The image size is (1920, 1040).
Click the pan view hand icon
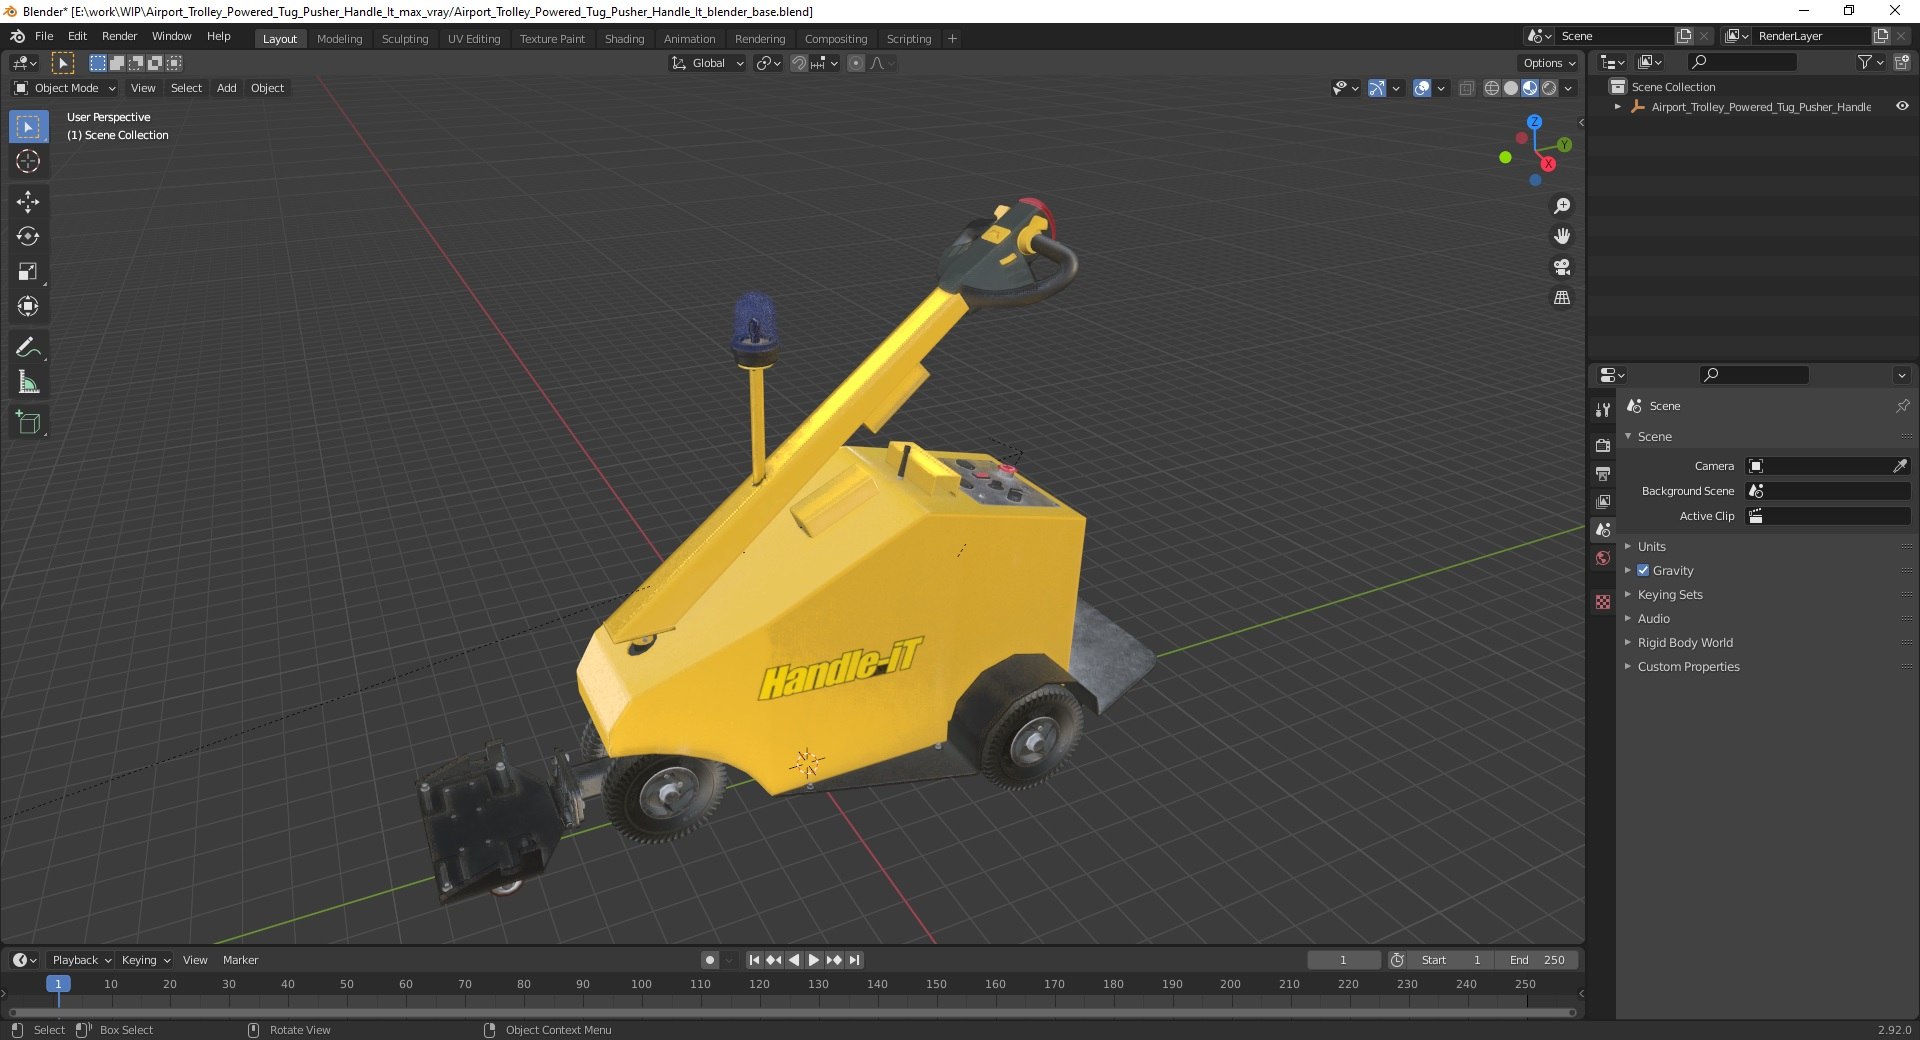click(1561, 236)
